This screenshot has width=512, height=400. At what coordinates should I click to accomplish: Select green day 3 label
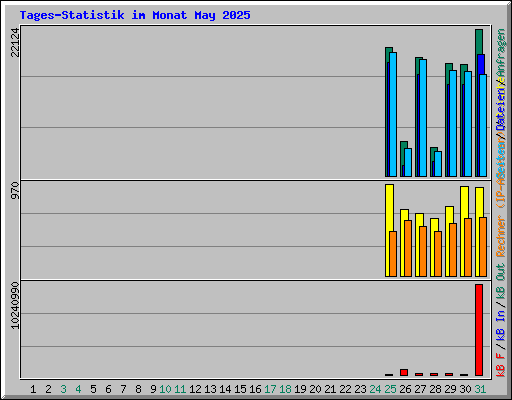click(63, 389)
